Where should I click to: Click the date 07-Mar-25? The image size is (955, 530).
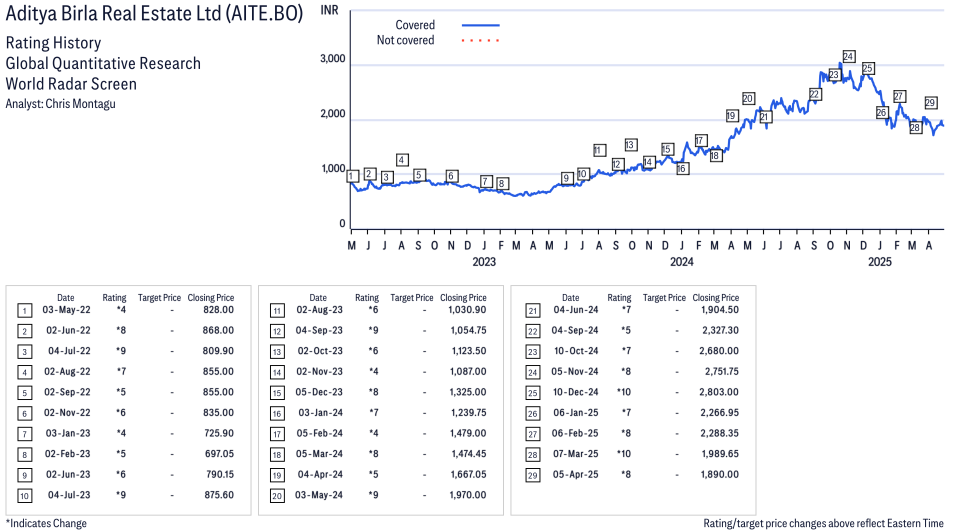pos(576,454)
